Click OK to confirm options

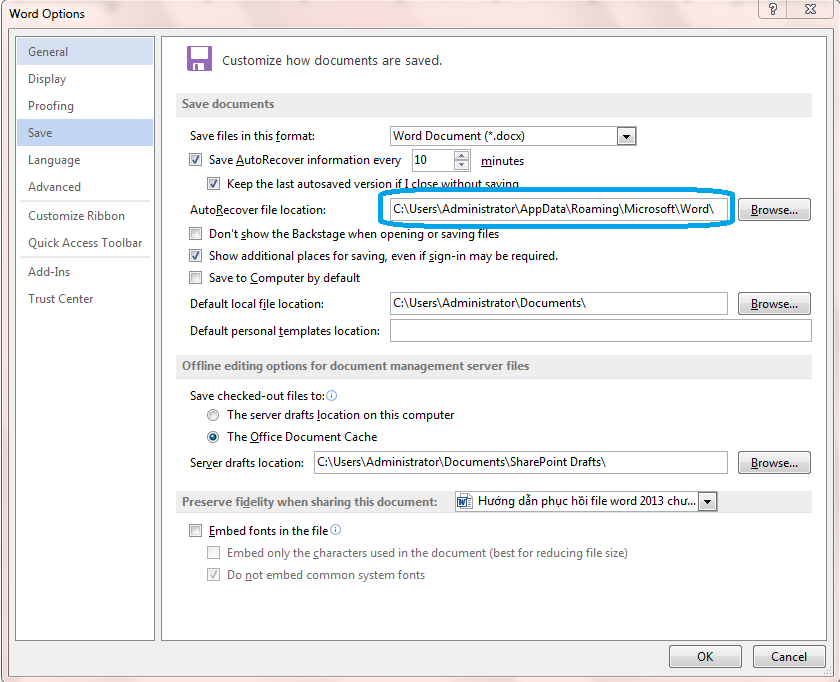(x=705, y=657)
